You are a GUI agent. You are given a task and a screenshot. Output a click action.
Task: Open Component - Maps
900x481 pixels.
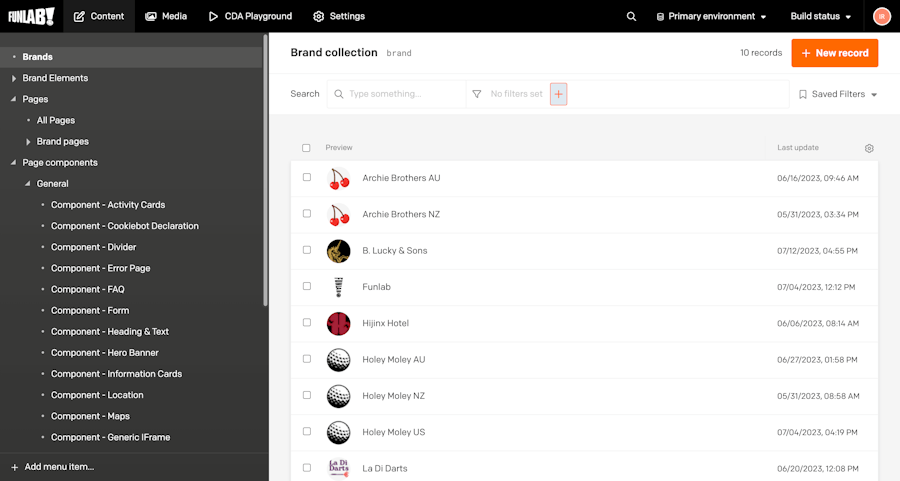[x=90, y=416]
